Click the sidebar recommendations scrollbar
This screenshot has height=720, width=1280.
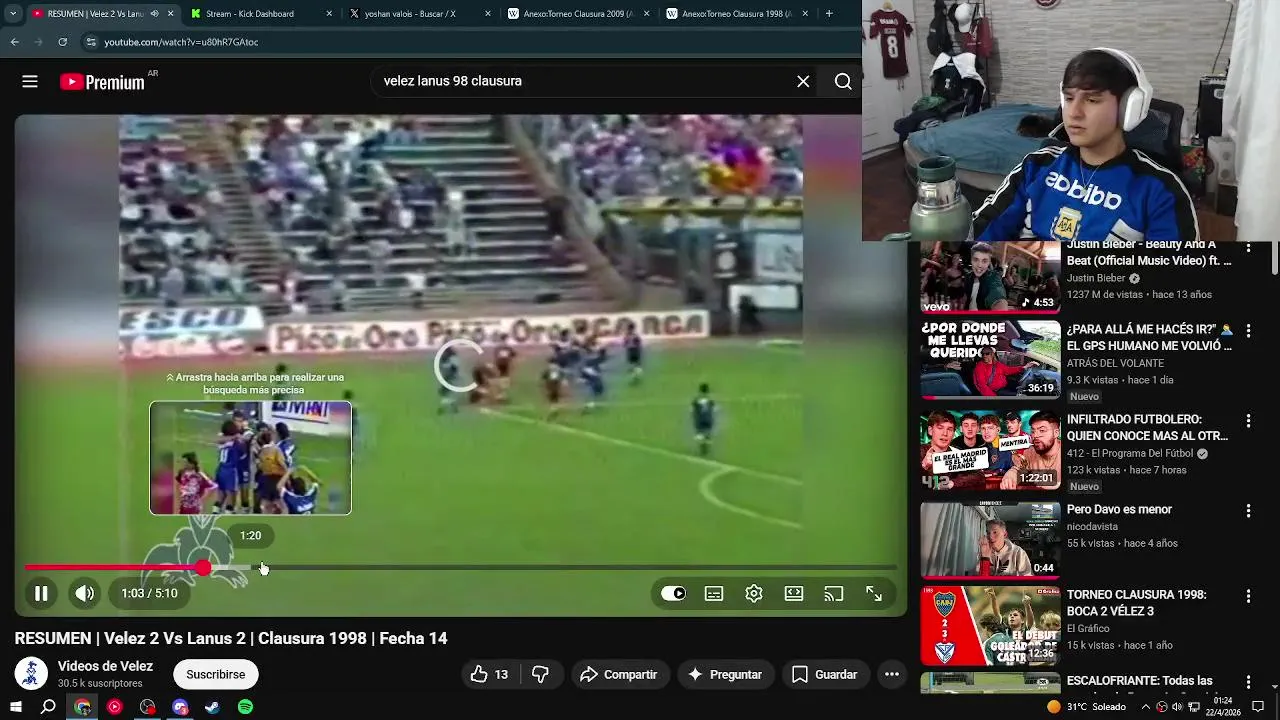click(1275, 257)
